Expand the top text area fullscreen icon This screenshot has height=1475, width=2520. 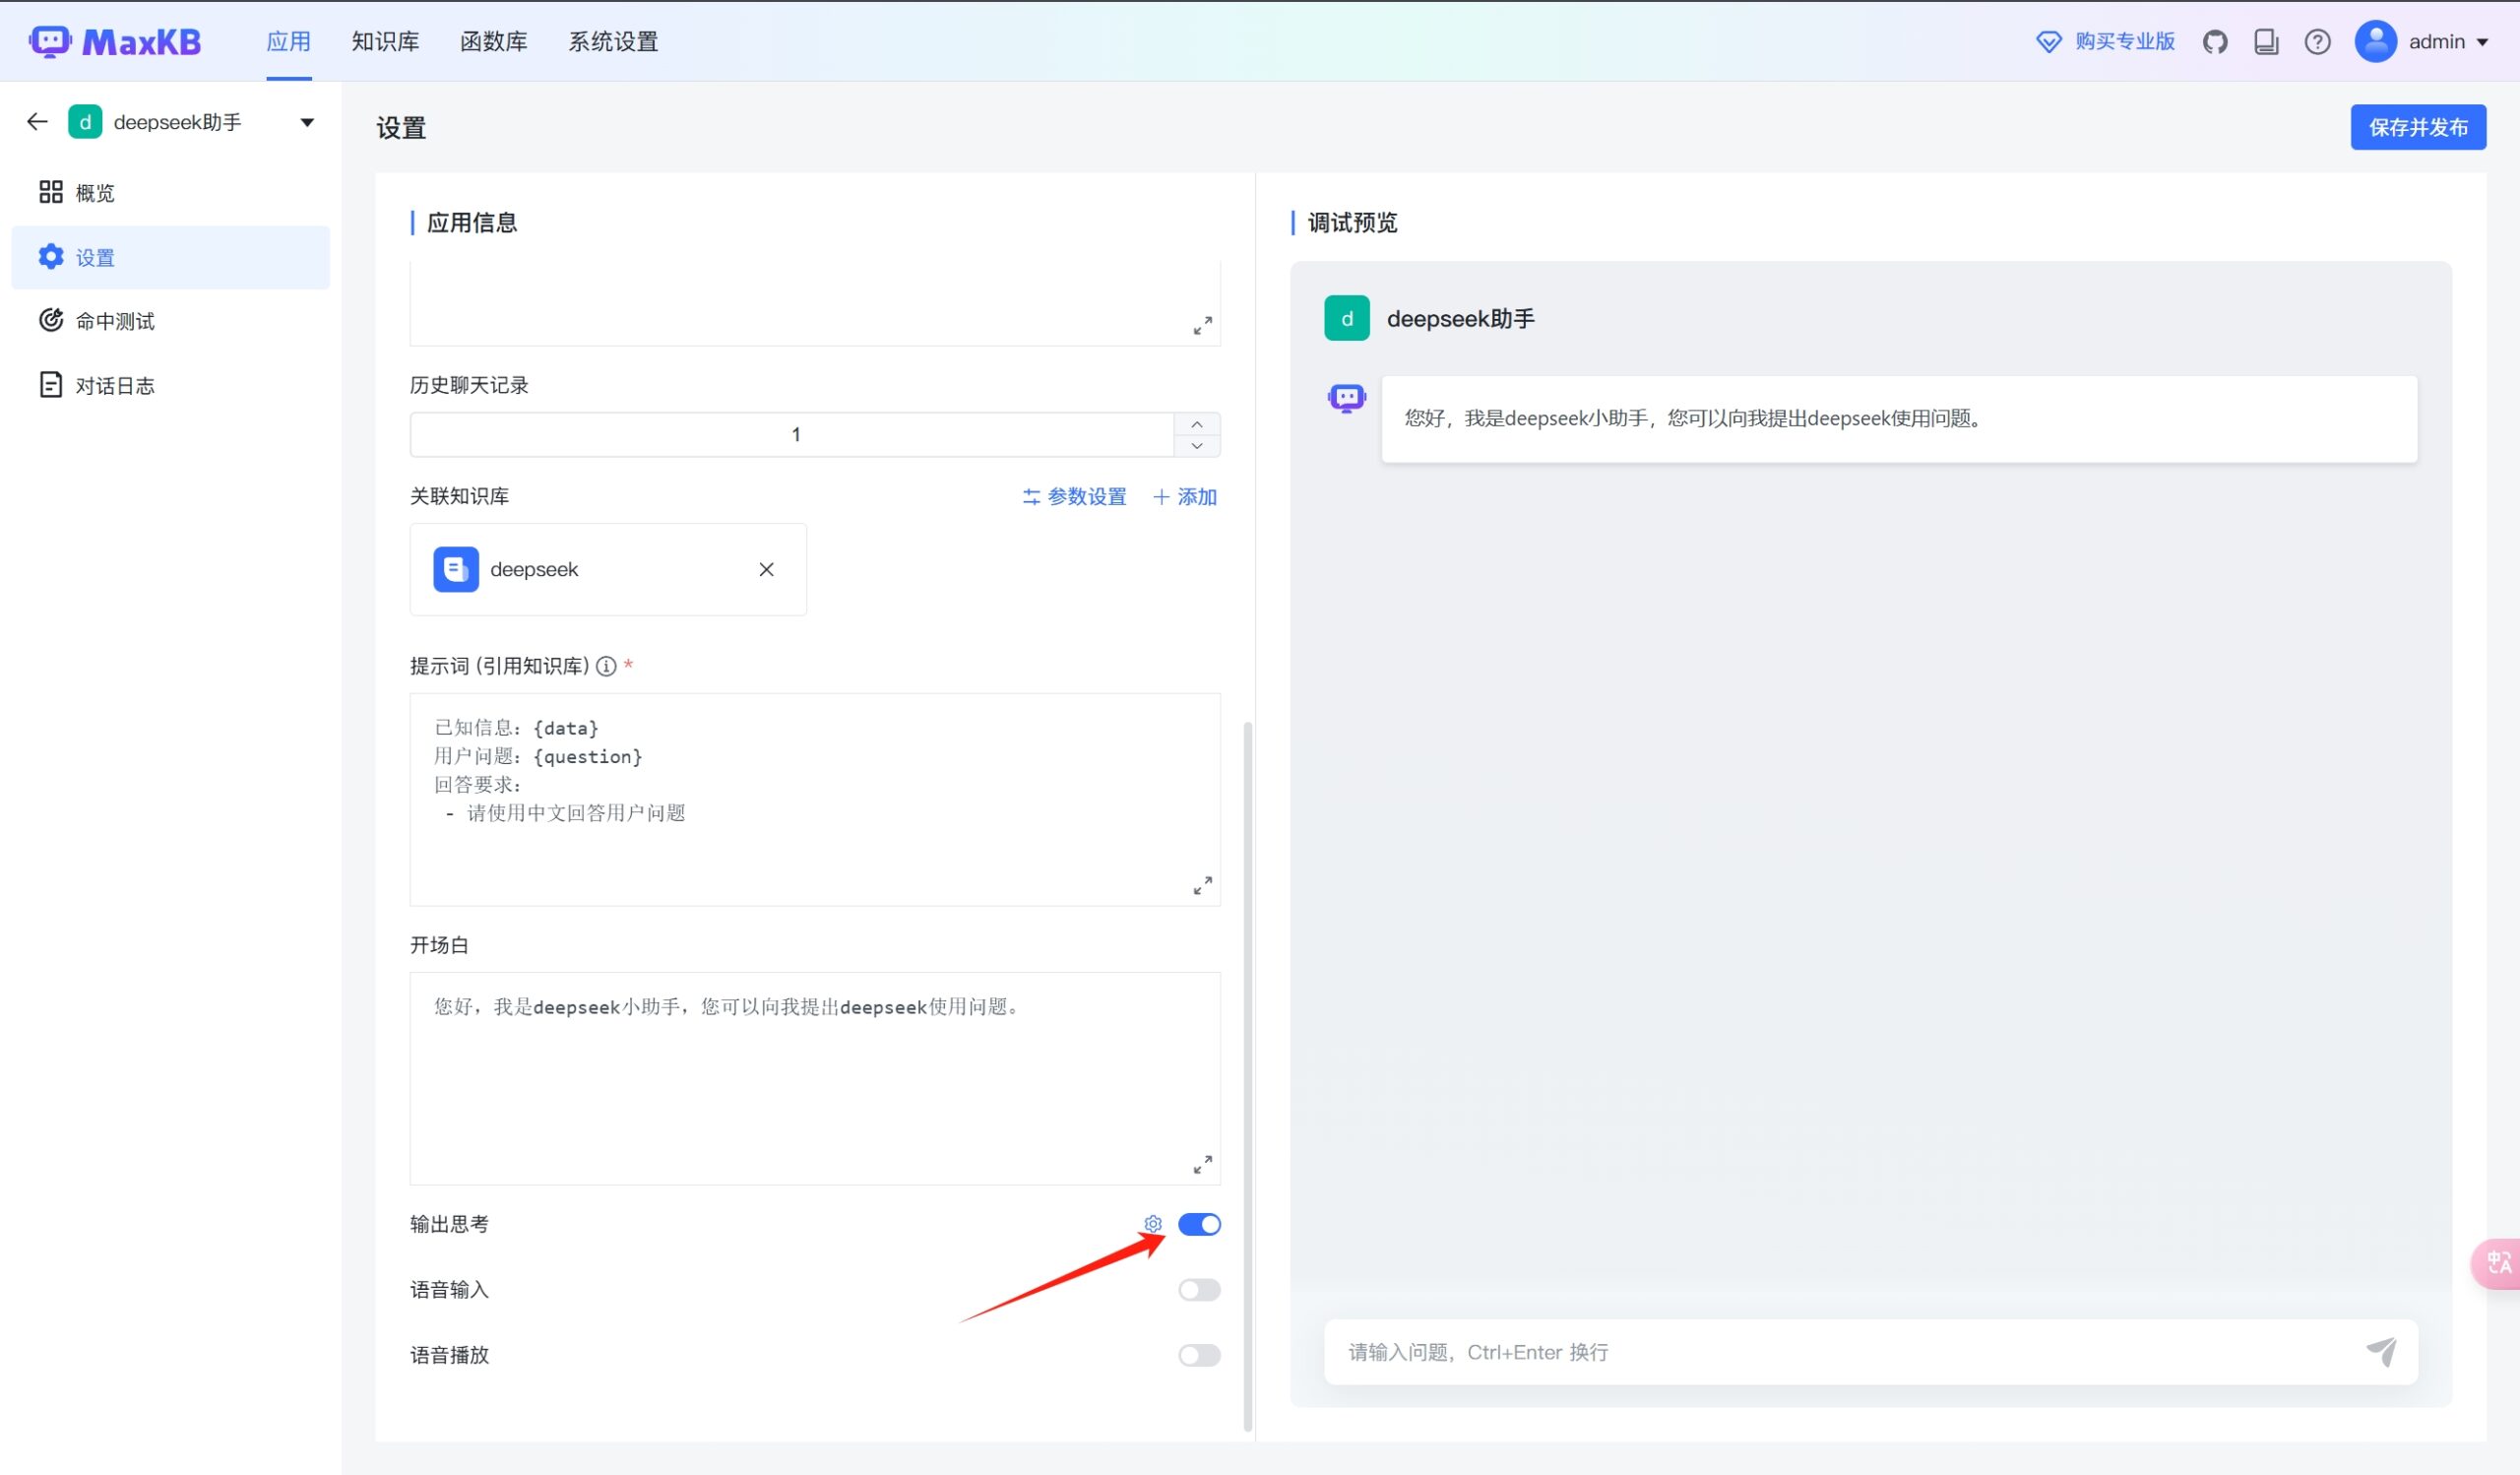(x=1203, y=326)
